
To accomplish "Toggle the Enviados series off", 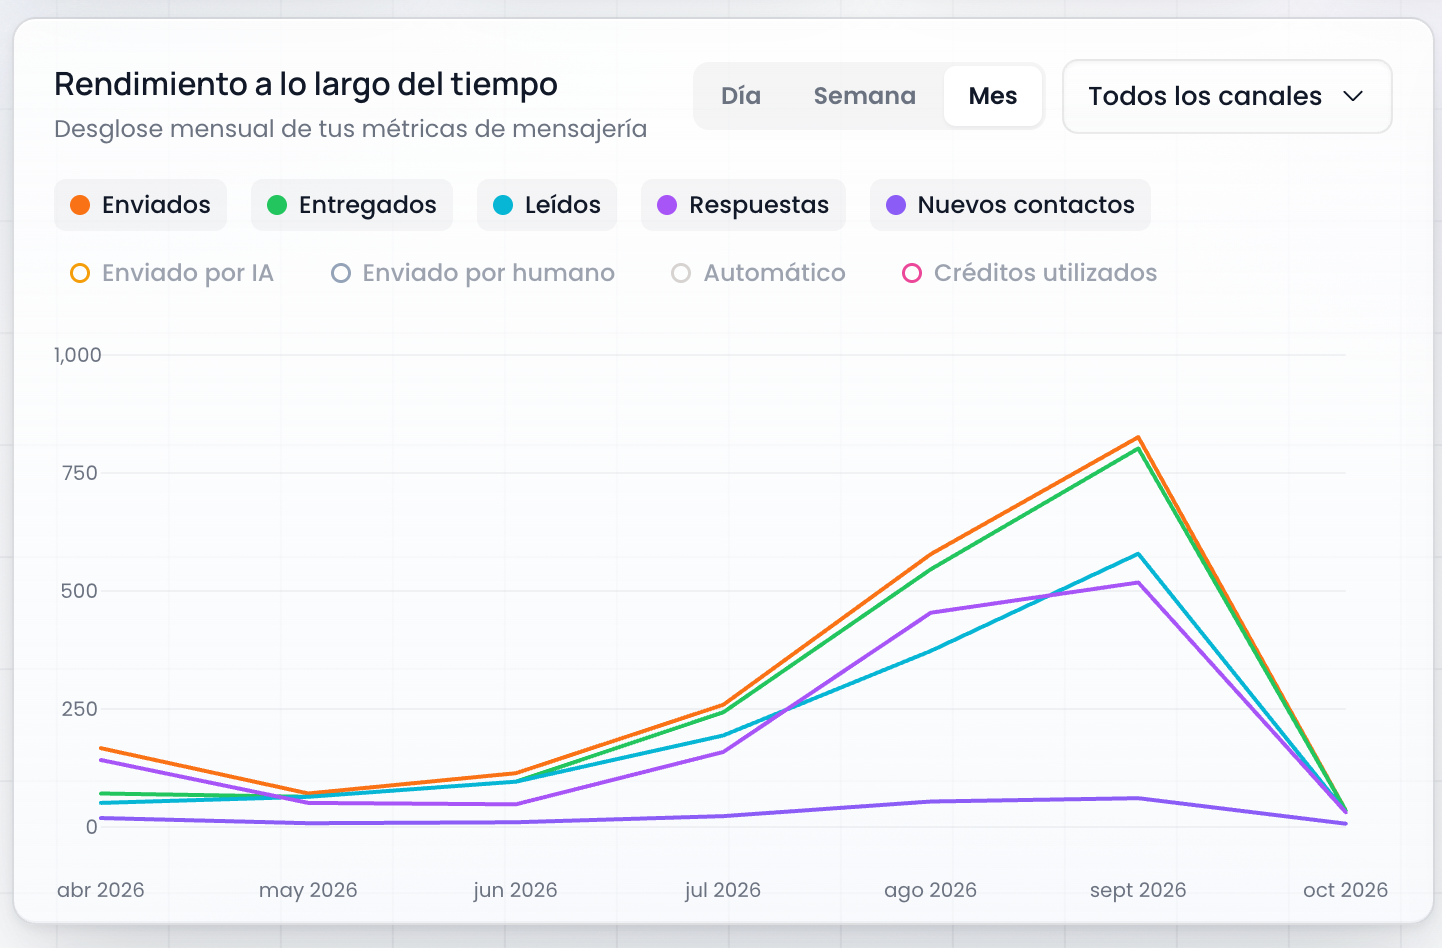I will pos(140,205).
